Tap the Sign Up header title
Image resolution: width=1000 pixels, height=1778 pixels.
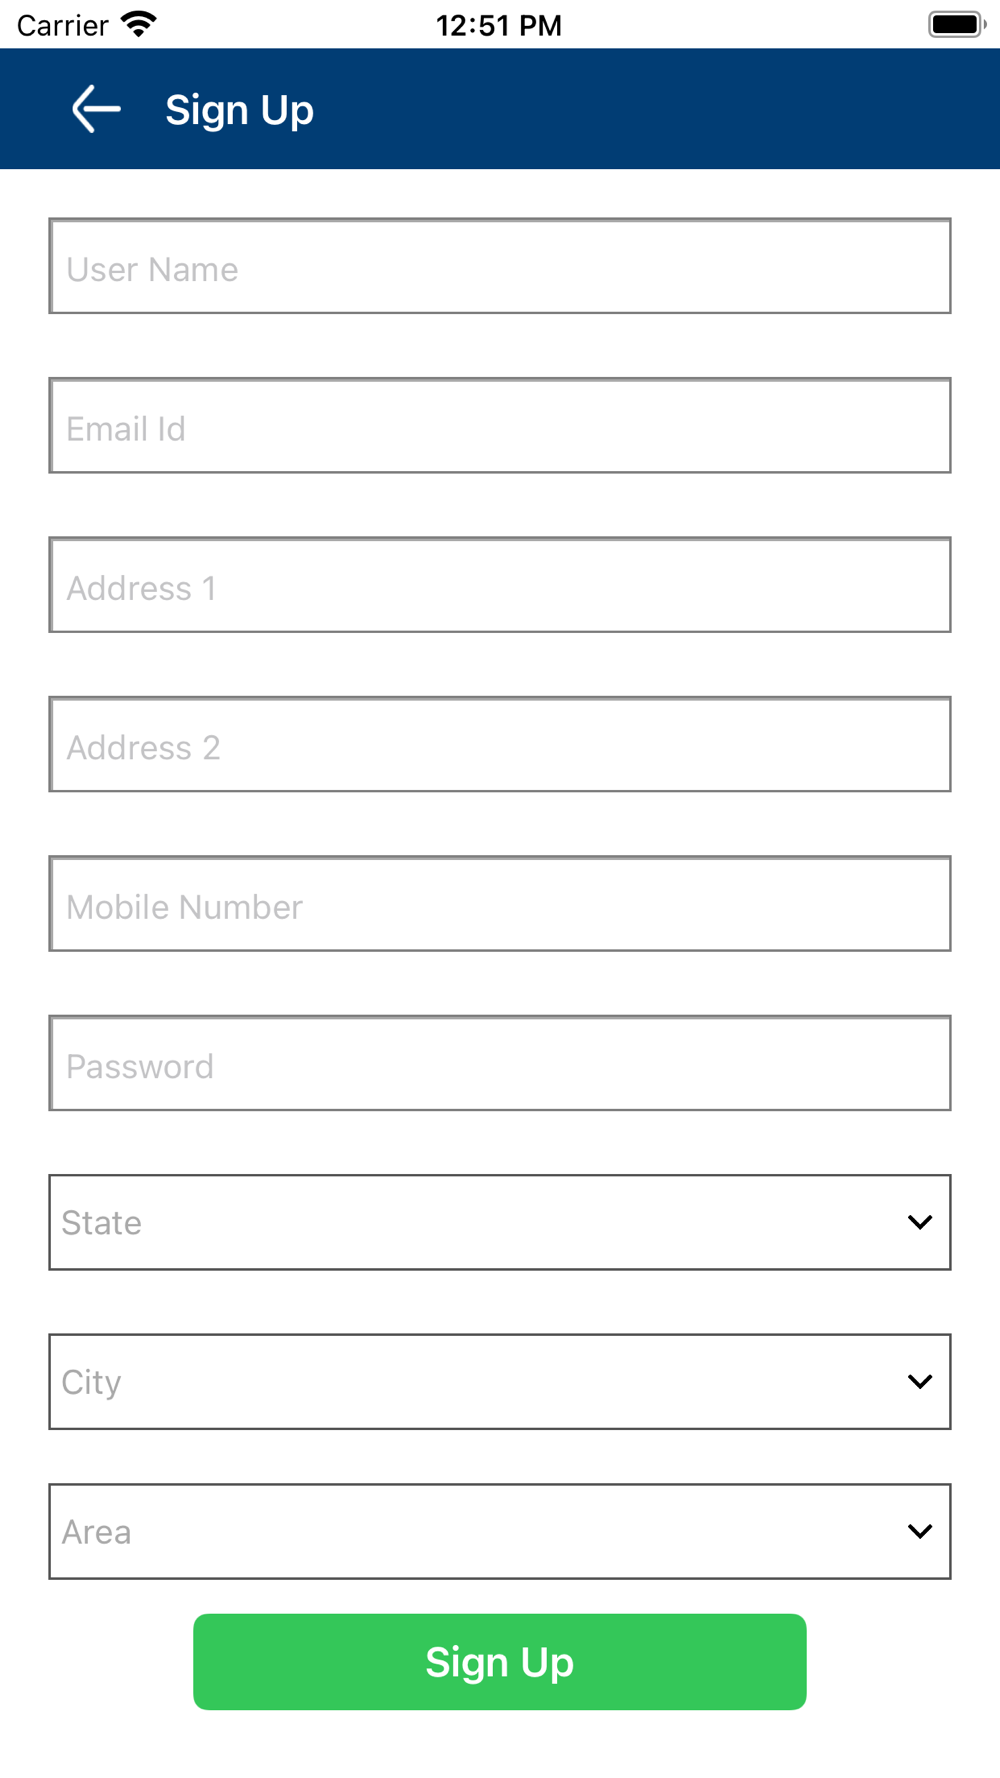(x=239, y=110)
